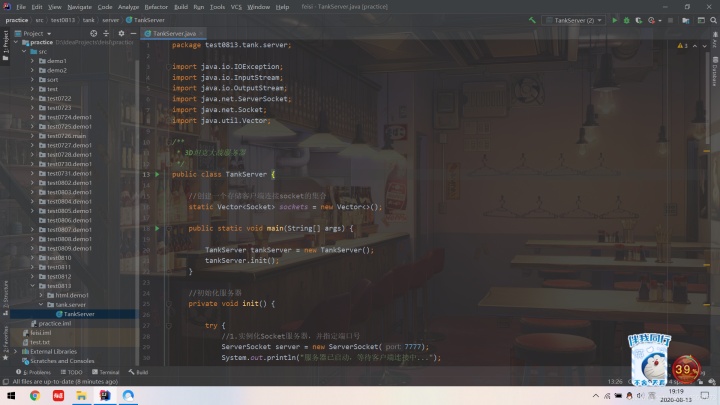This screenshot has width=720, height=405.
Task: Collapse the practice root folder
Action: pos(16,42)
